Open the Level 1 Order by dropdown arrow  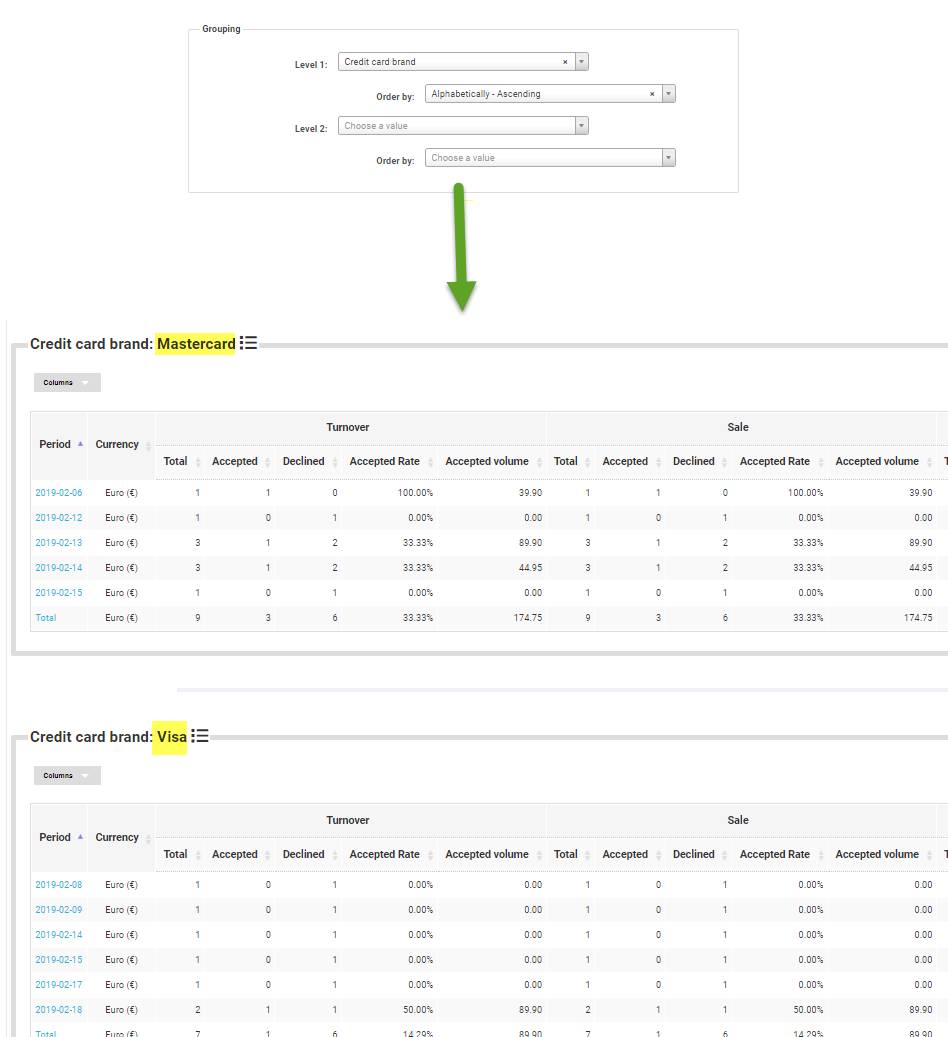668,94
